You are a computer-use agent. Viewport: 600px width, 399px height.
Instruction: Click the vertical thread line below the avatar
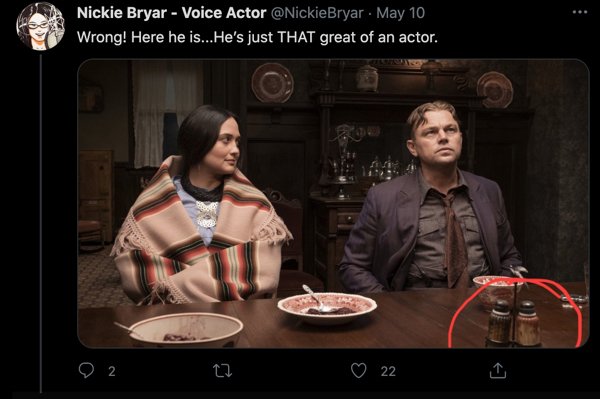click(x=41, y=224)
